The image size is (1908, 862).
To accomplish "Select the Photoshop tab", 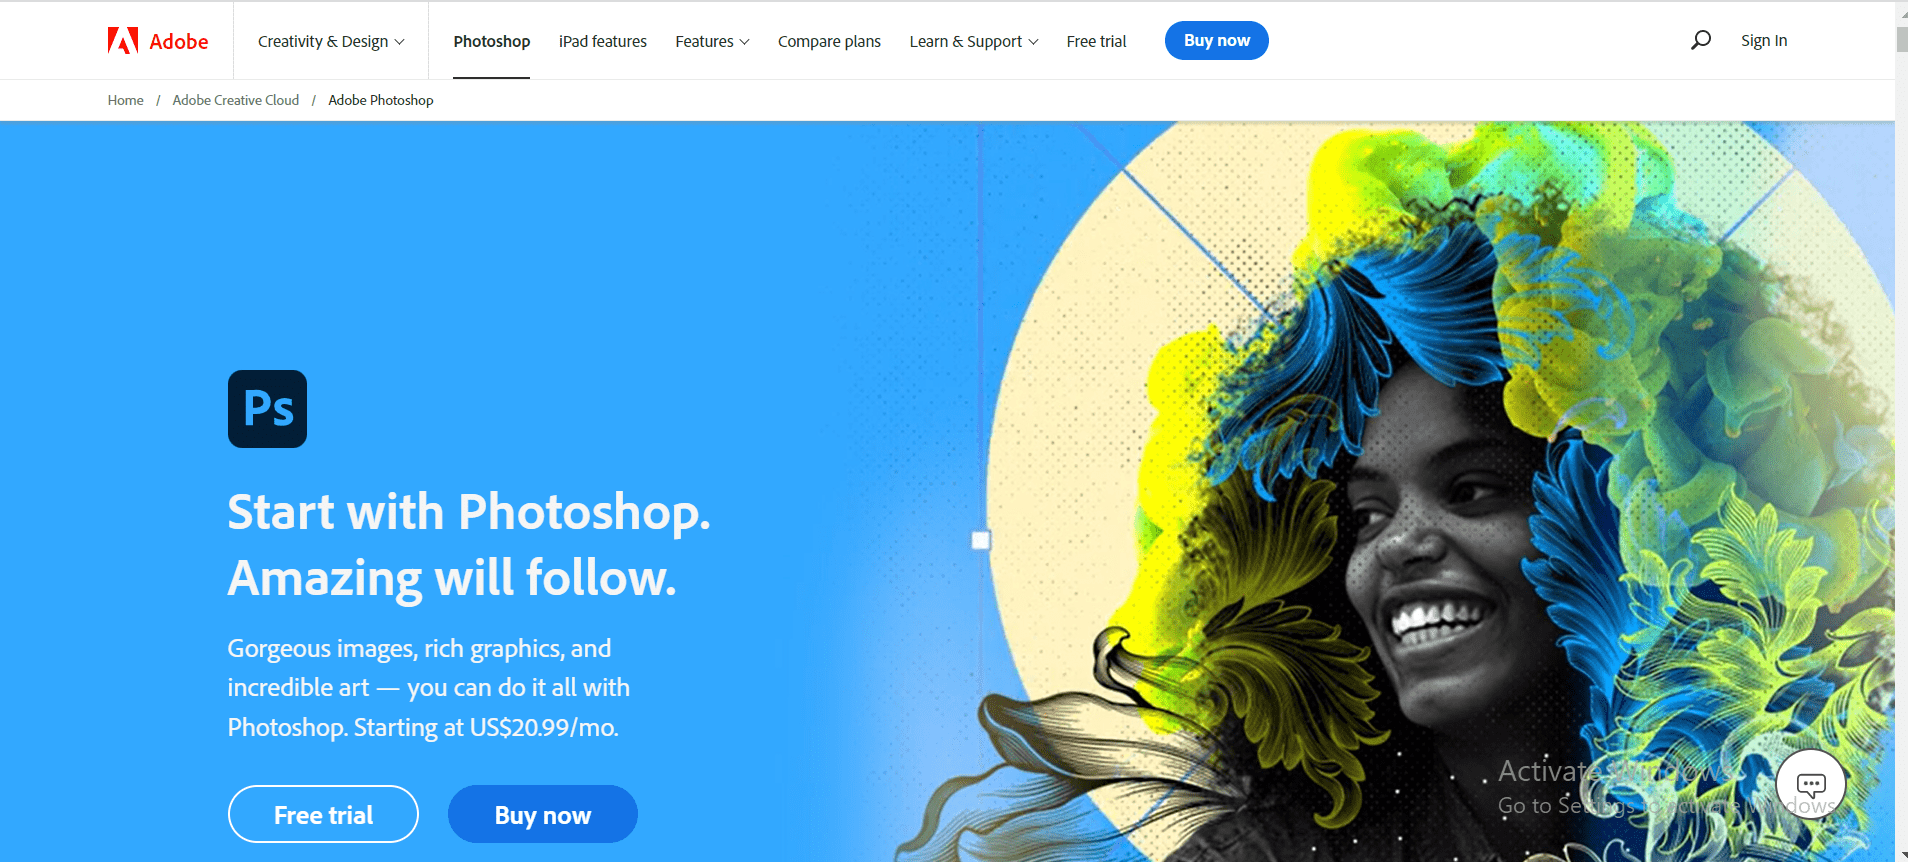I will click(491, 41).
